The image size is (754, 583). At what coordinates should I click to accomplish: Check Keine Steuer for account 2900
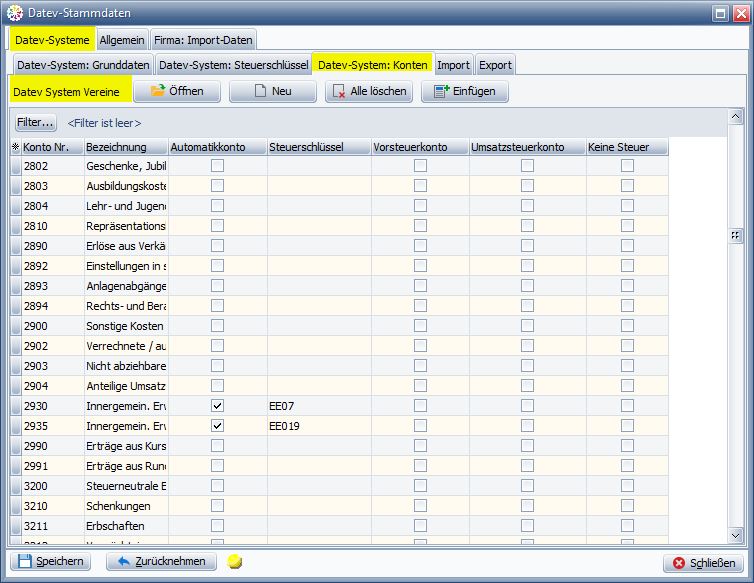[627, 326]
